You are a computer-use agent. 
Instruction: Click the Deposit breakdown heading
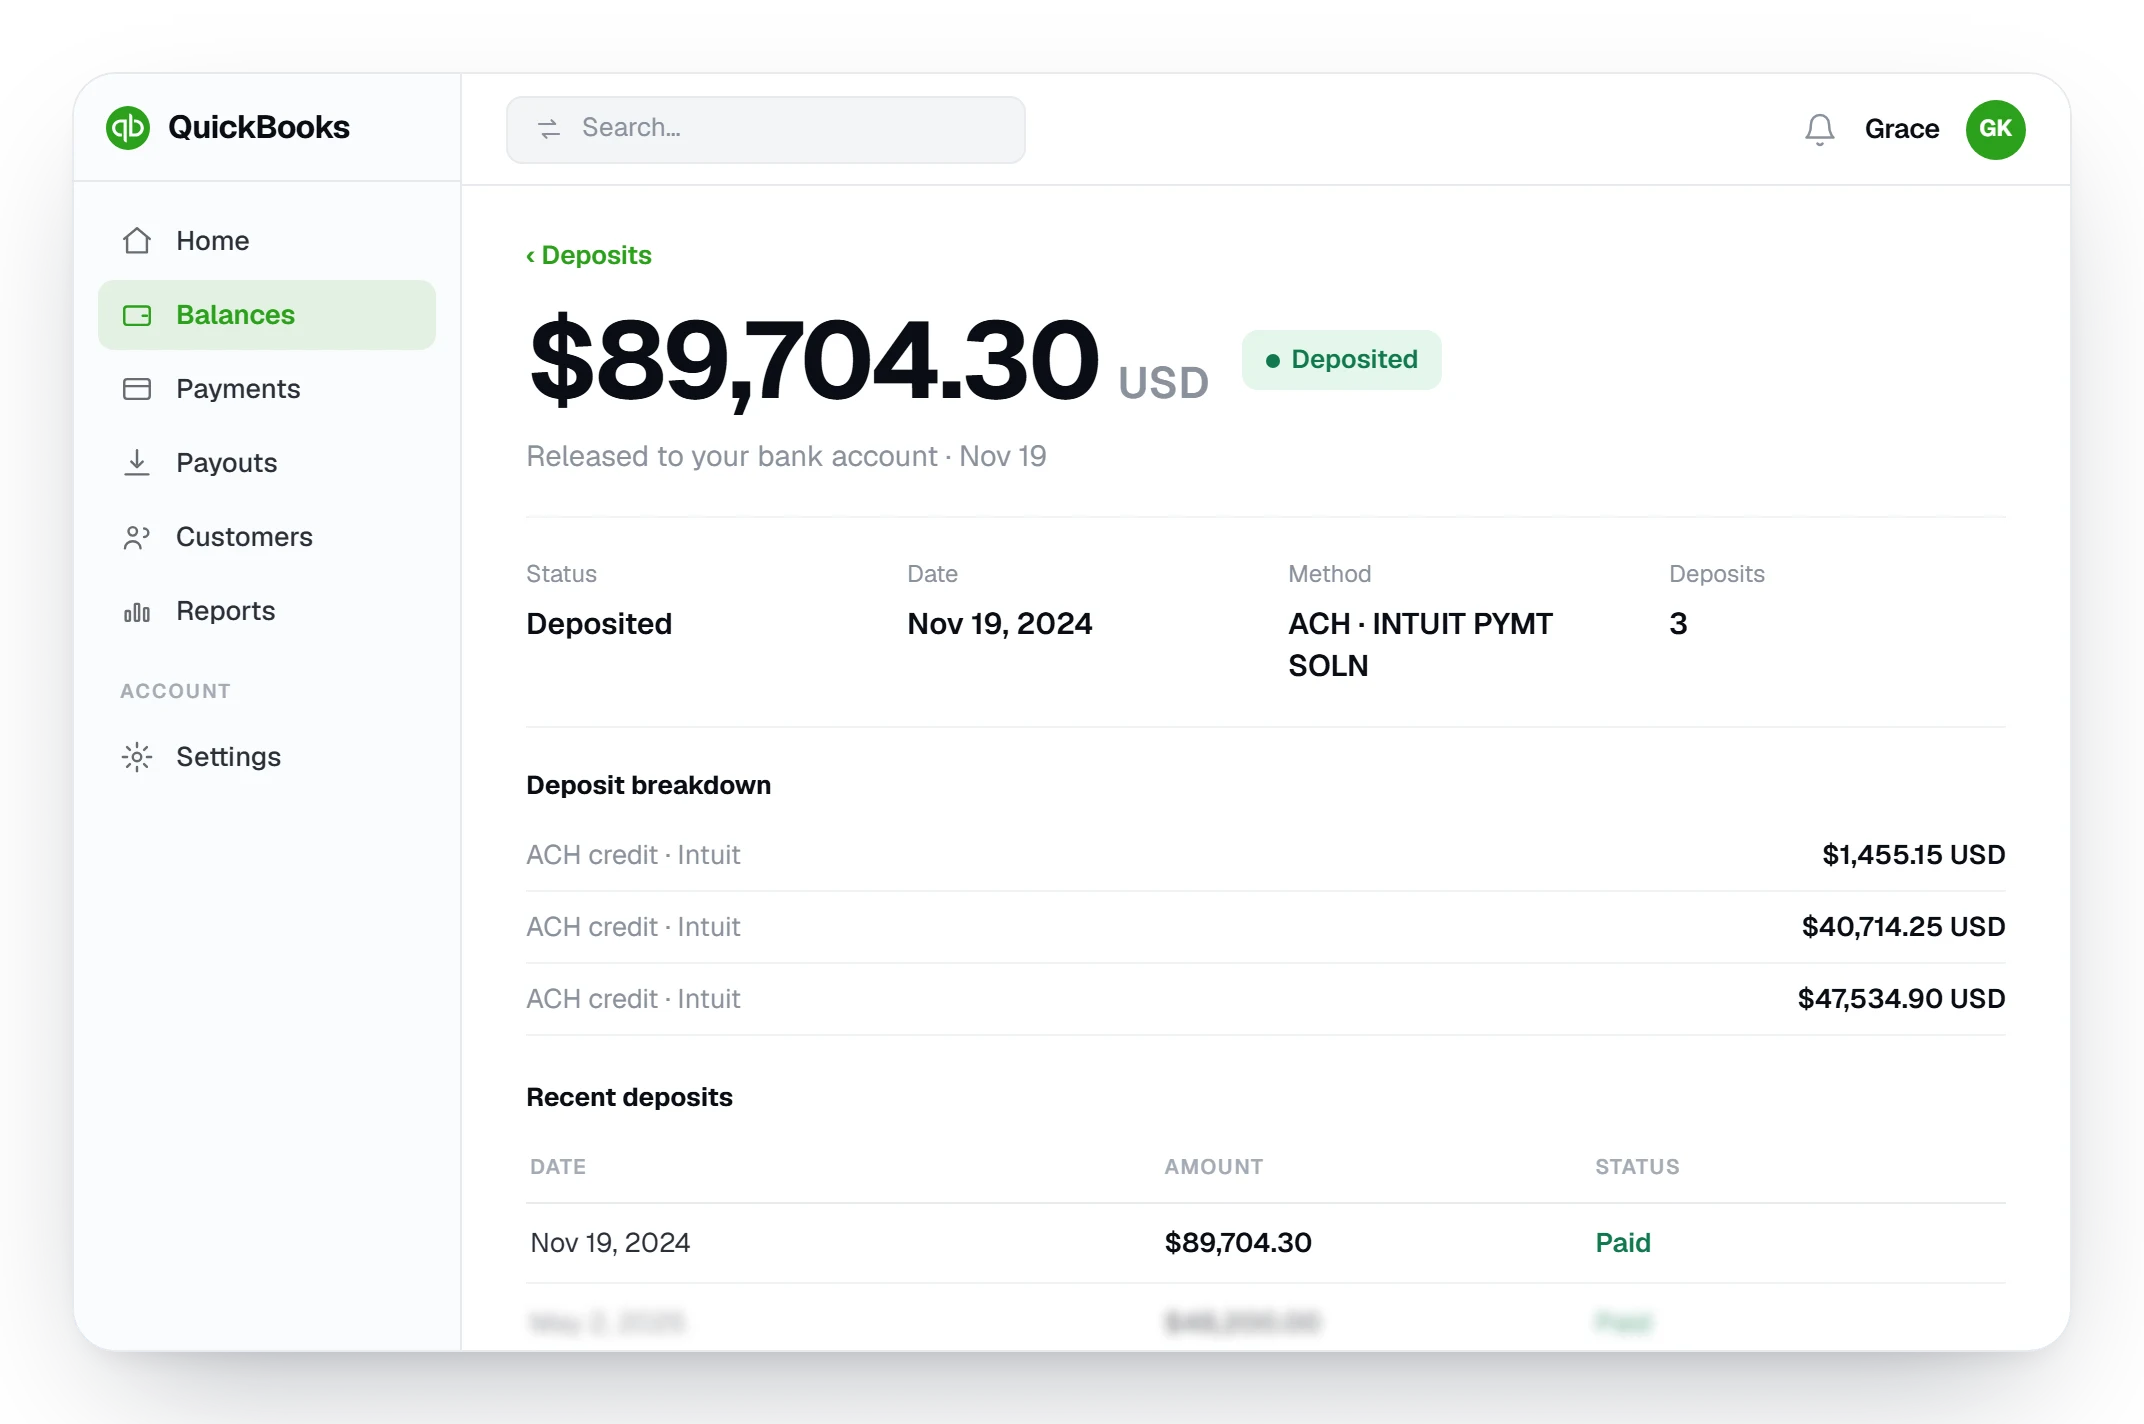tap(649, 785)
